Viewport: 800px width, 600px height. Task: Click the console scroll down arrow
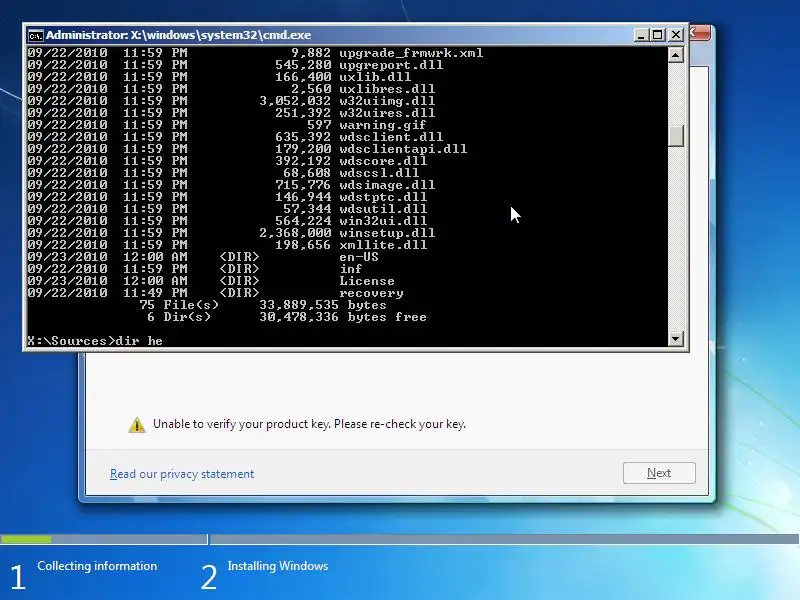click(676, 338)
